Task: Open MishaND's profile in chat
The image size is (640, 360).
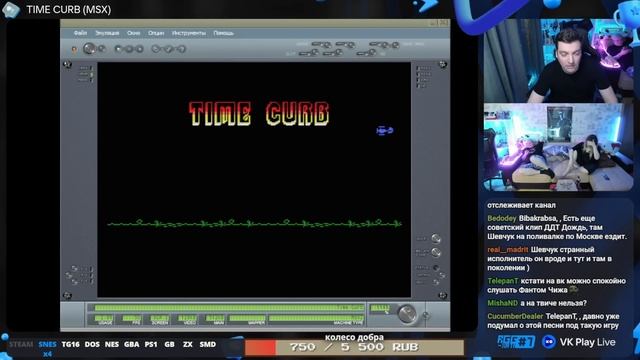Action: 502,303
